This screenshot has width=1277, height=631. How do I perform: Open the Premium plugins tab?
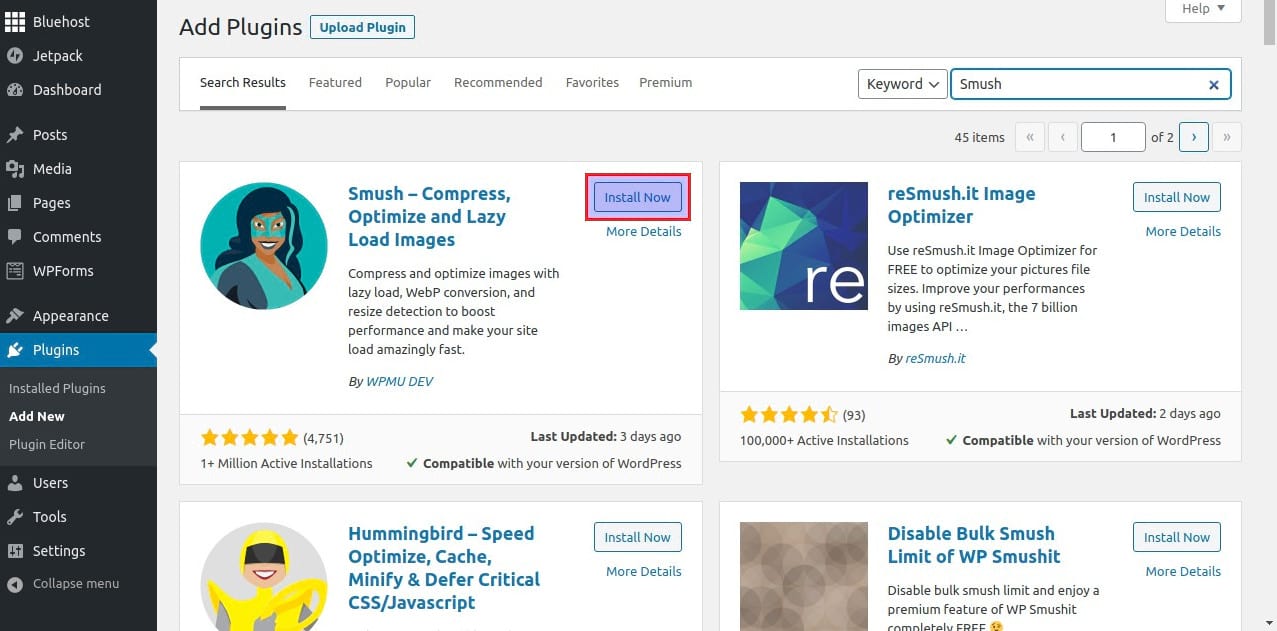666,83
